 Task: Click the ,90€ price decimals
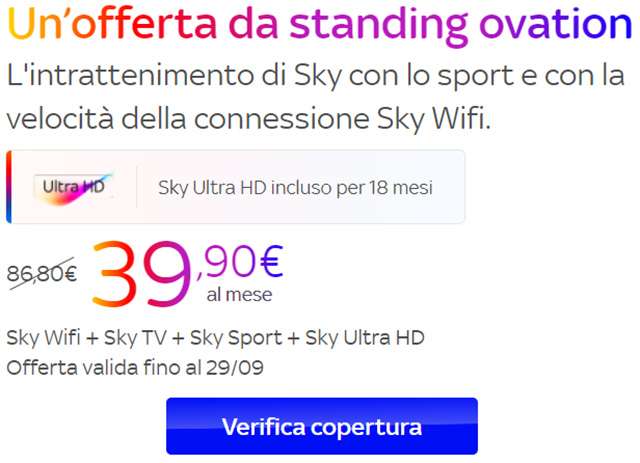coord(240,262)
